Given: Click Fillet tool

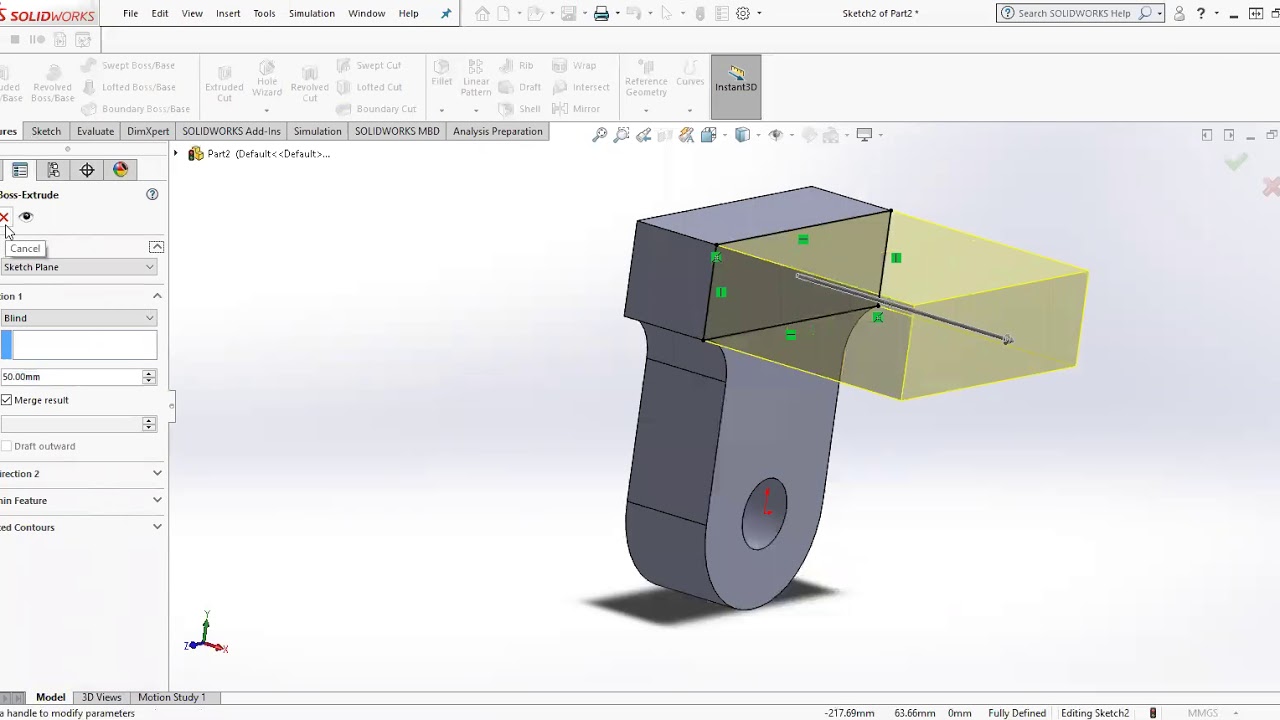Looking at the screenshot, I should tap(442, 73).
